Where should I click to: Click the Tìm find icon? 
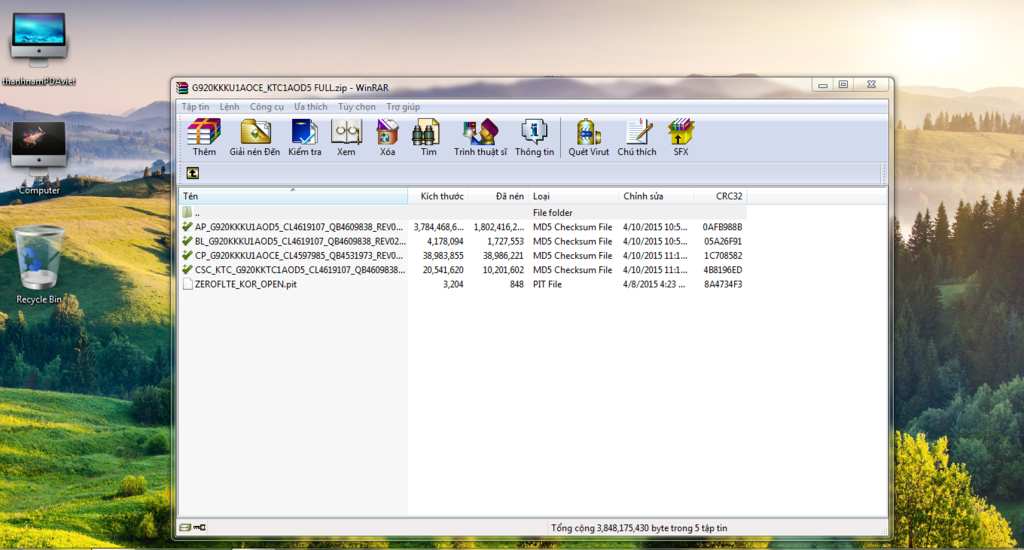428,137
